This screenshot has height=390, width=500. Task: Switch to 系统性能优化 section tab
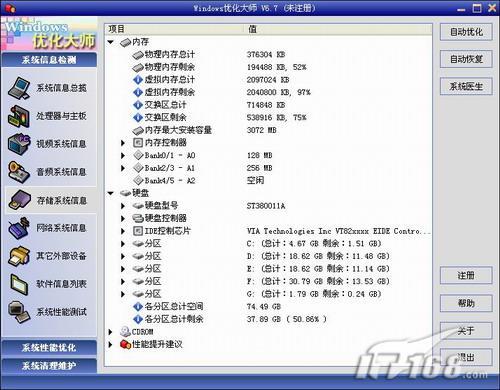pyautogui.click(x=49, y=348)
